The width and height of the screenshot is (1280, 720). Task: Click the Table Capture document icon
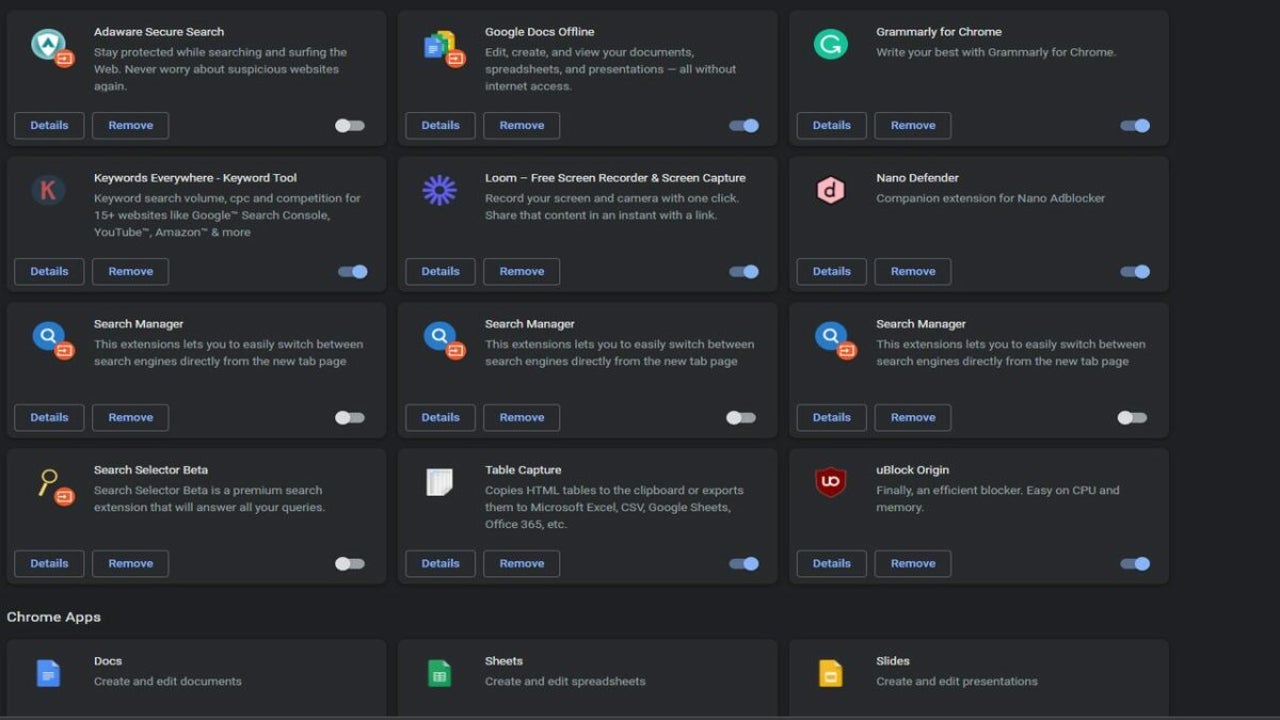point(439,482)
